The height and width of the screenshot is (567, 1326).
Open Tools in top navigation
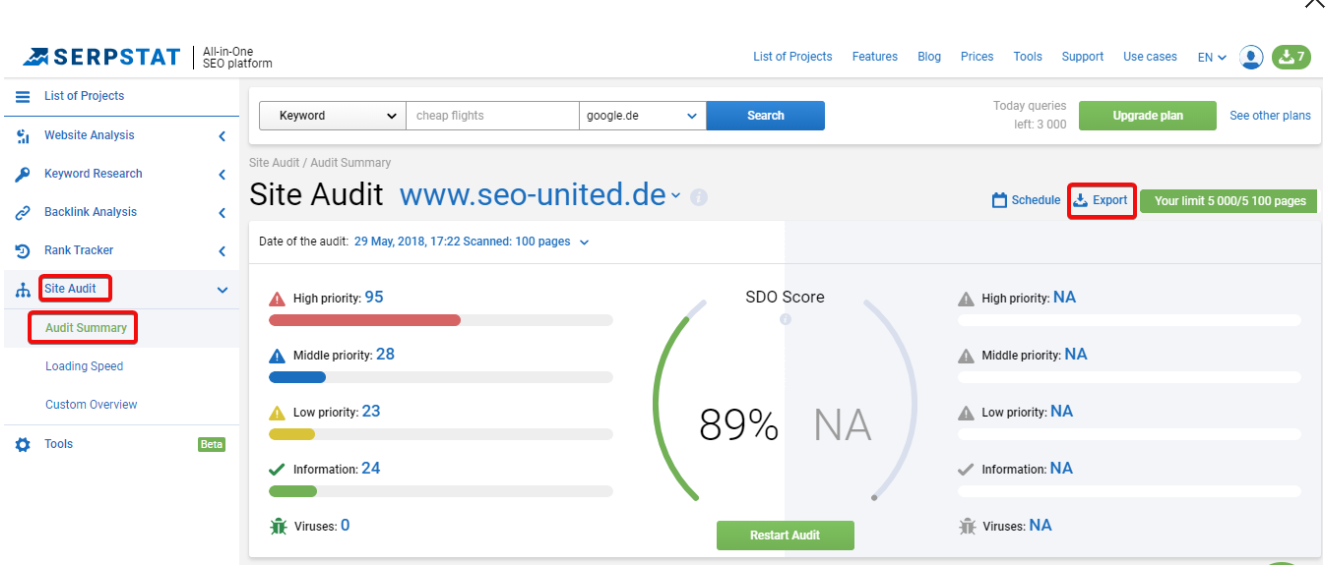pyautogui.click(x=1028, y=57)
